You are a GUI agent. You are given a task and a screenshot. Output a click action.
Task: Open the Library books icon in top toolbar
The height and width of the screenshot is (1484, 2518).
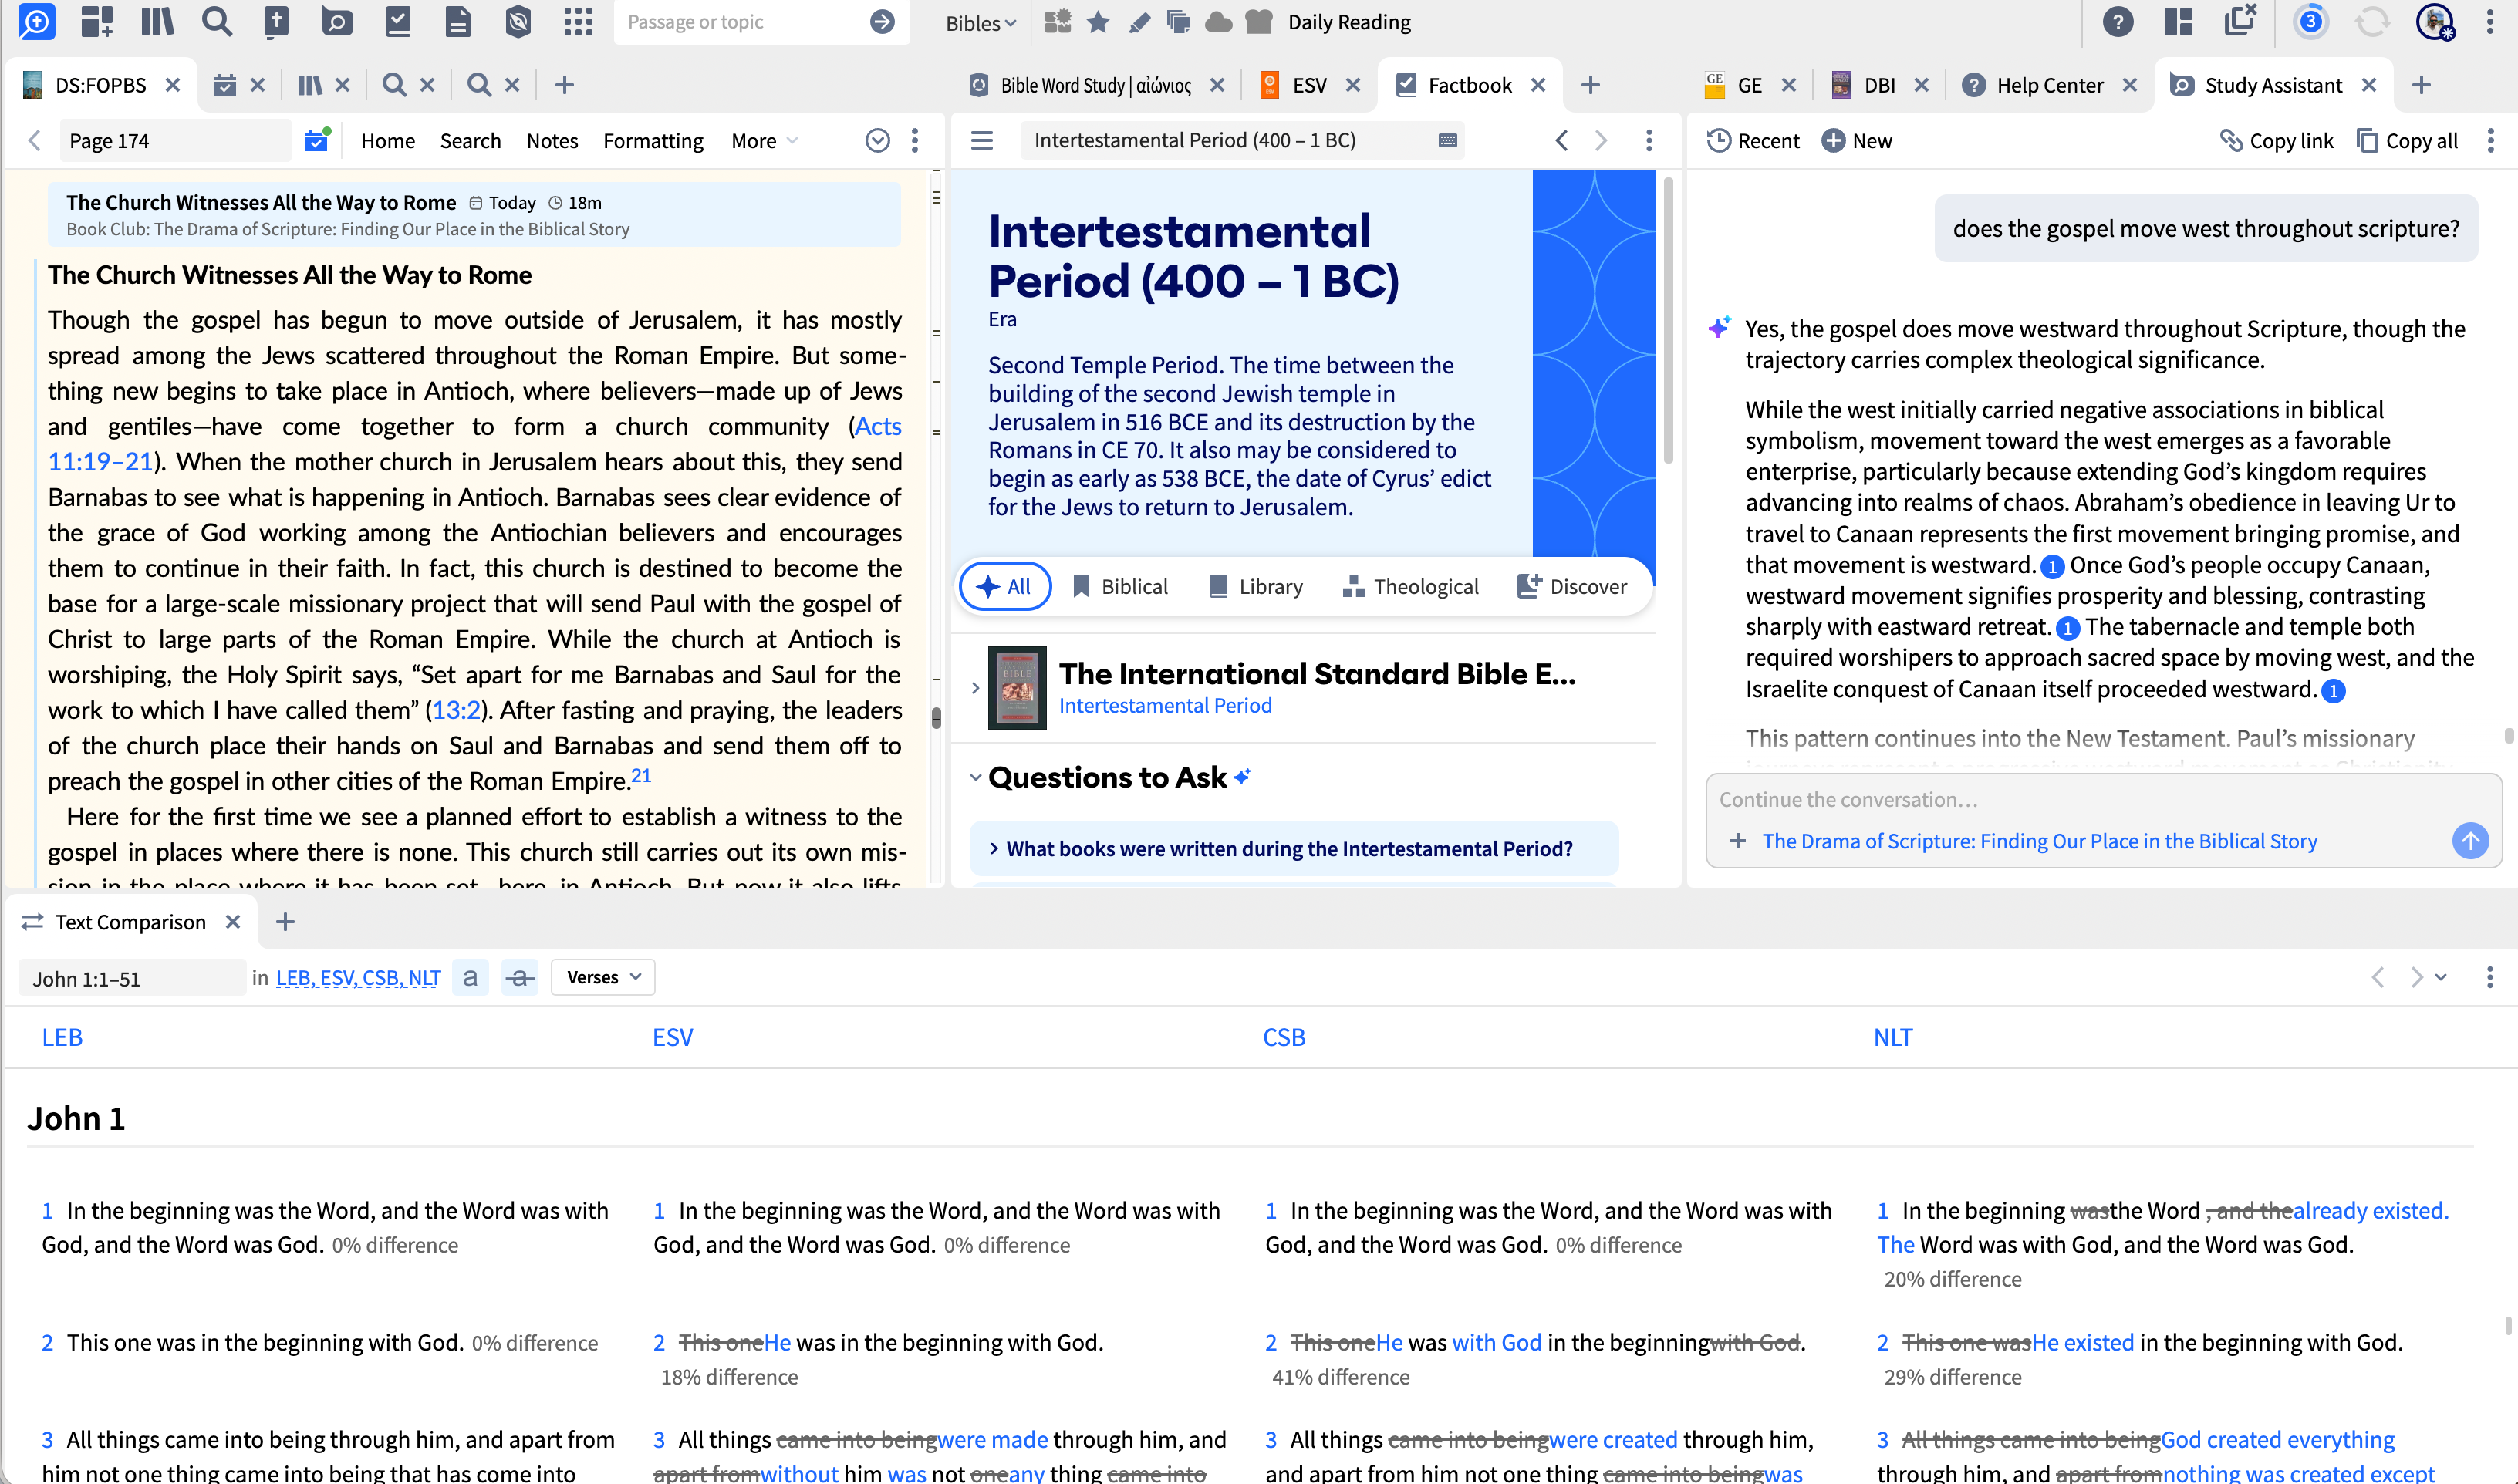(157, 21)
